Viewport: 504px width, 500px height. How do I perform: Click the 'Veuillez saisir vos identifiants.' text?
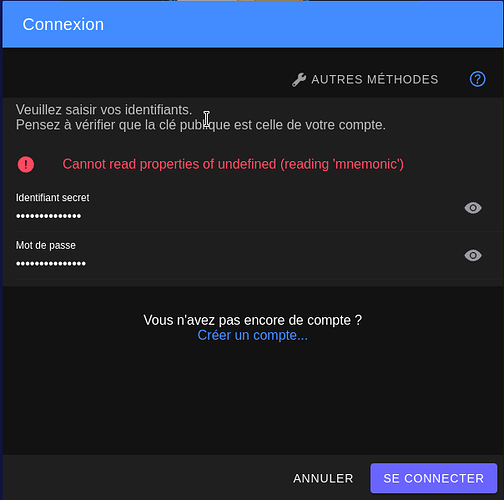coord(104,110)
